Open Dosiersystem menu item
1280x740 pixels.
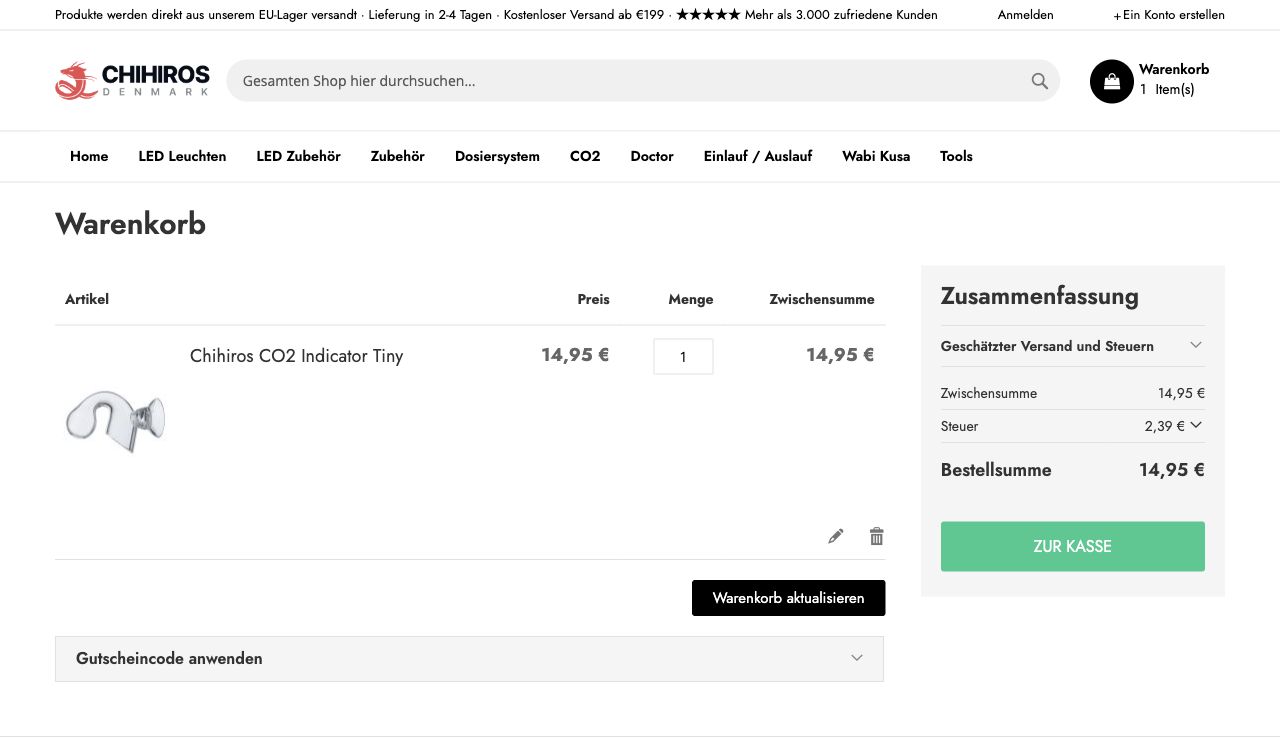click(497, 156)
